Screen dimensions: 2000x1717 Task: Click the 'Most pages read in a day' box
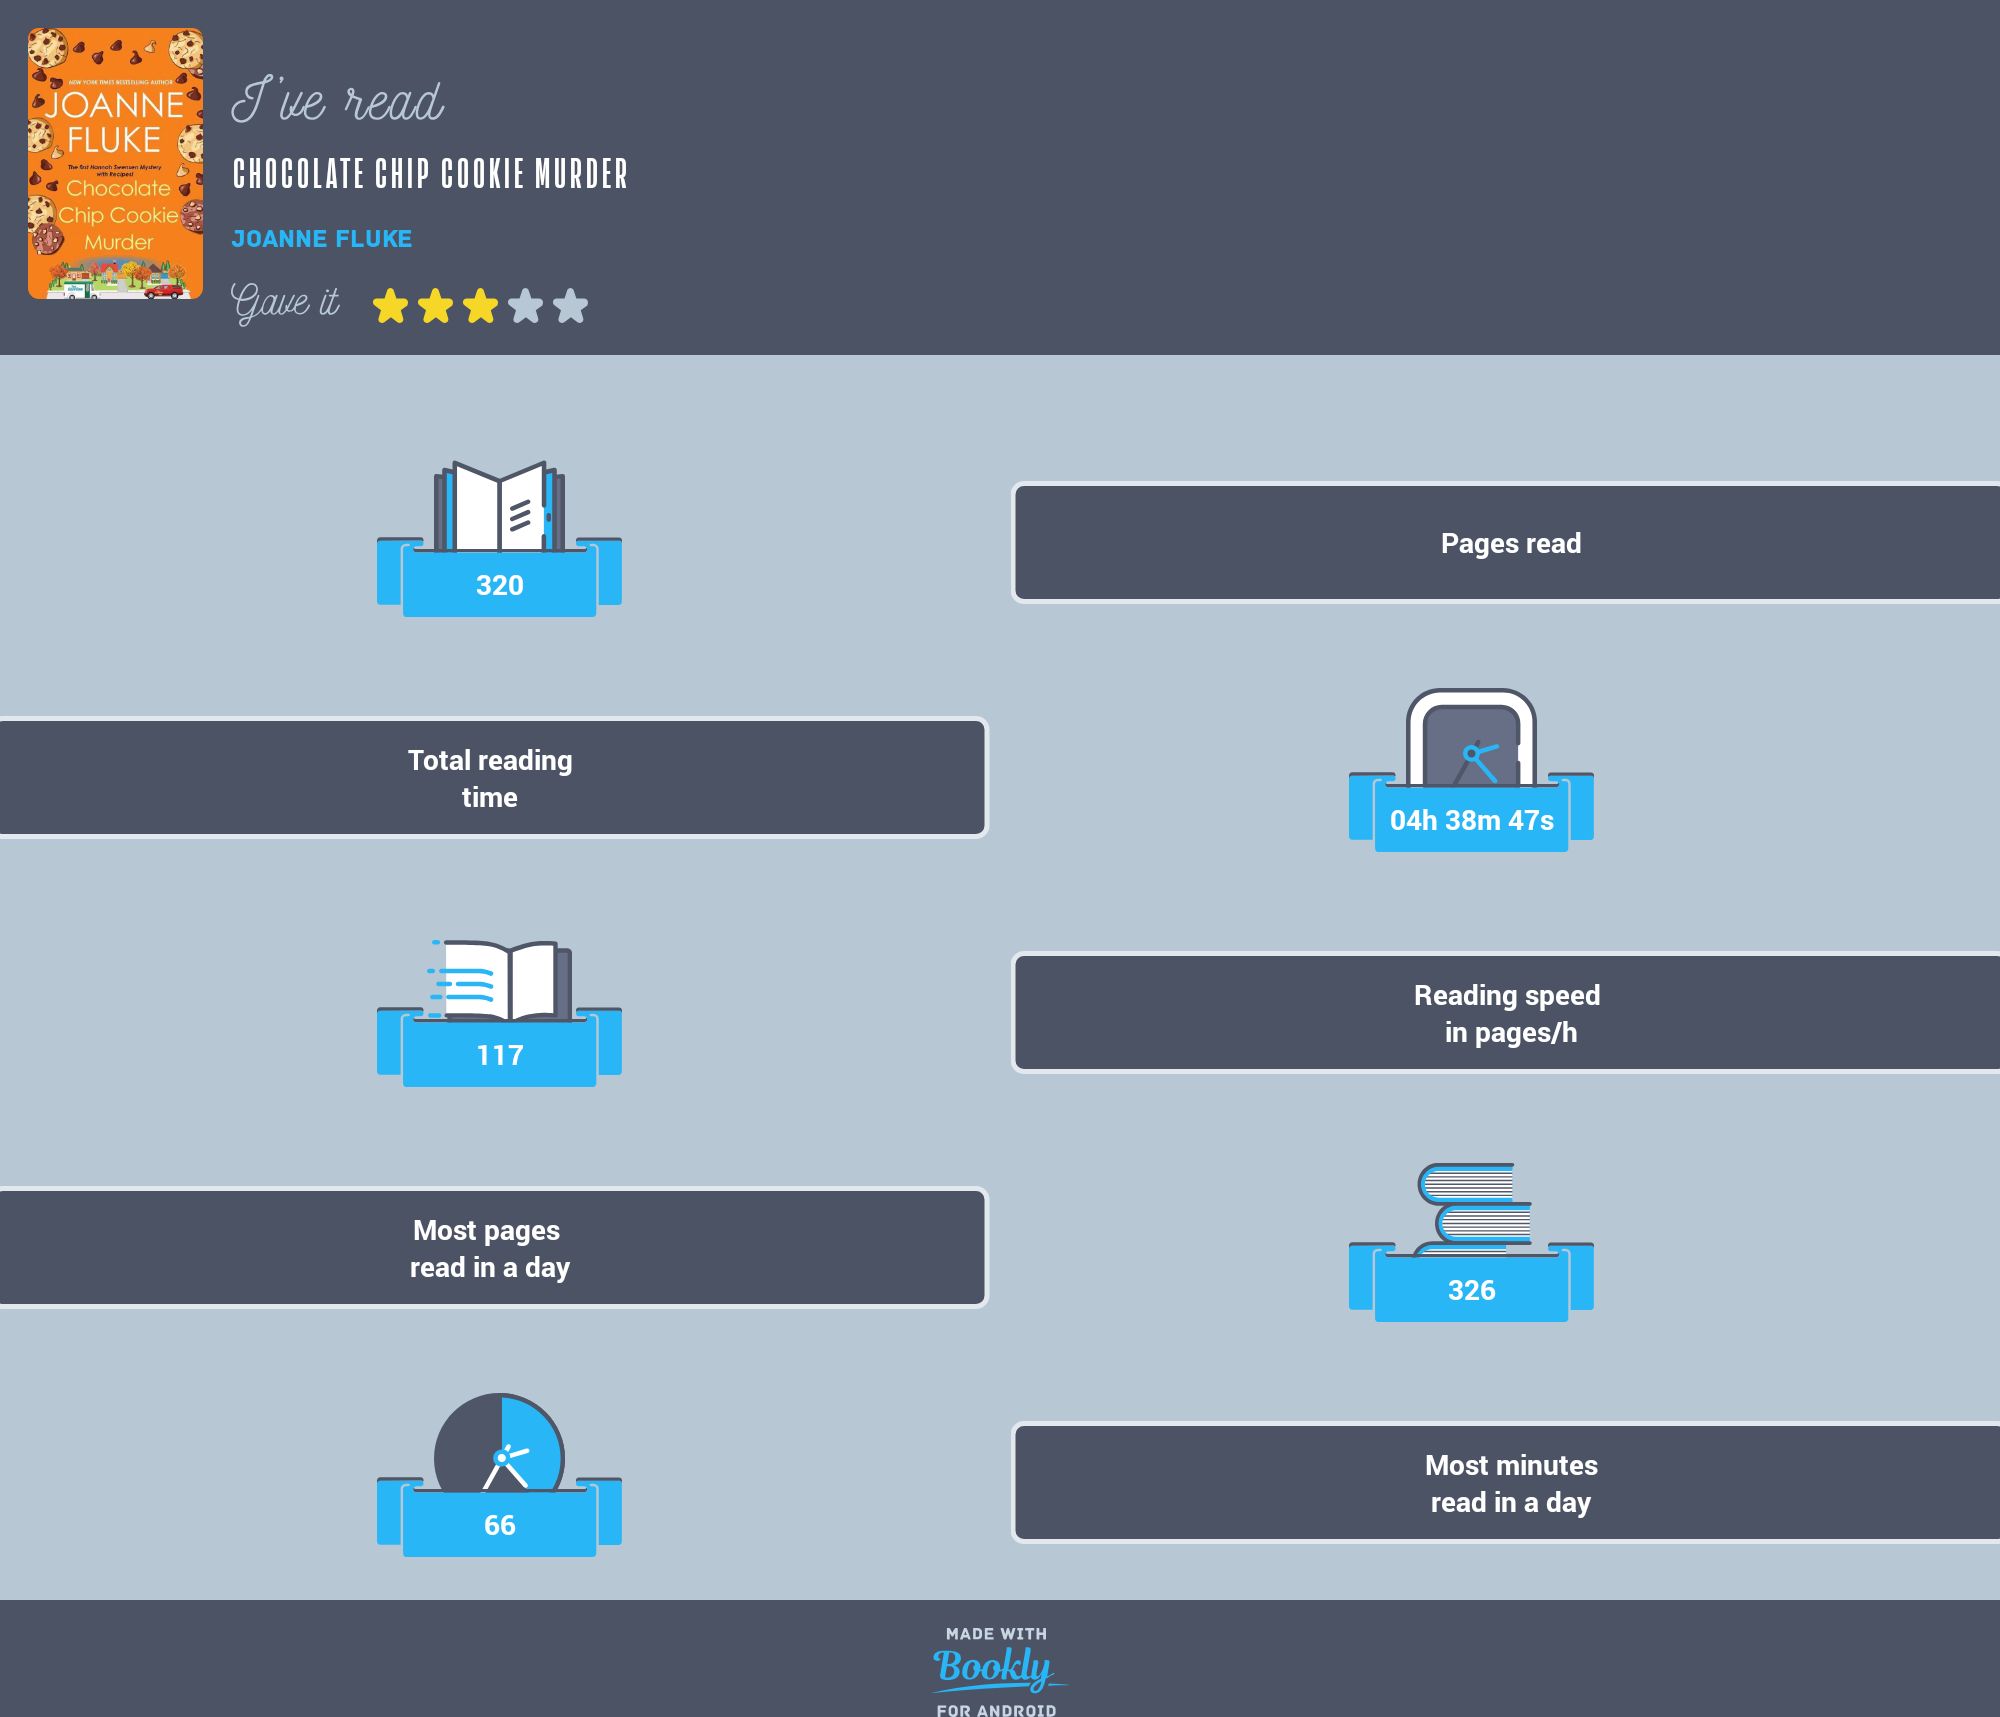tap(494, 1248)
